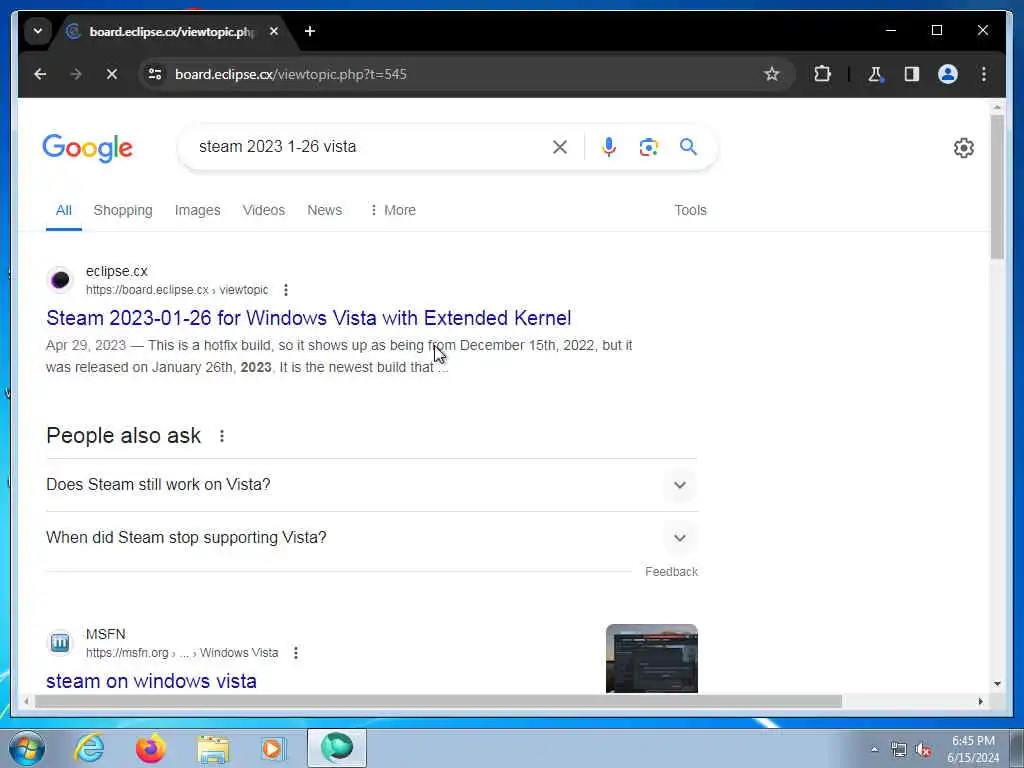The height and width of the screenshot is (768, 1024).
Task: Open Google quick settings gear
Action: click(963, 148)
